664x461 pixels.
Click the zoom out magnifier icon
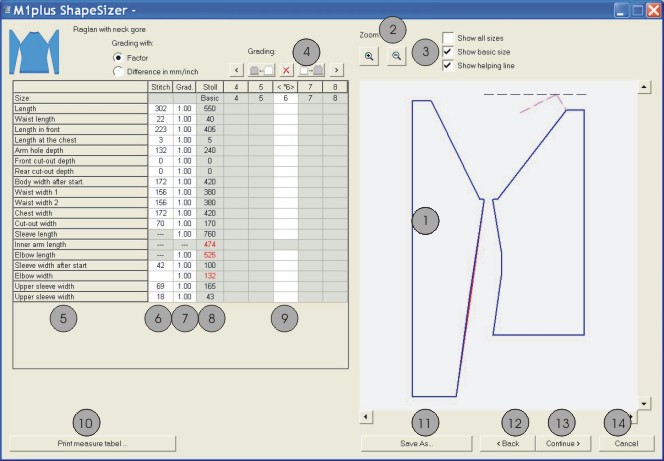397,57
